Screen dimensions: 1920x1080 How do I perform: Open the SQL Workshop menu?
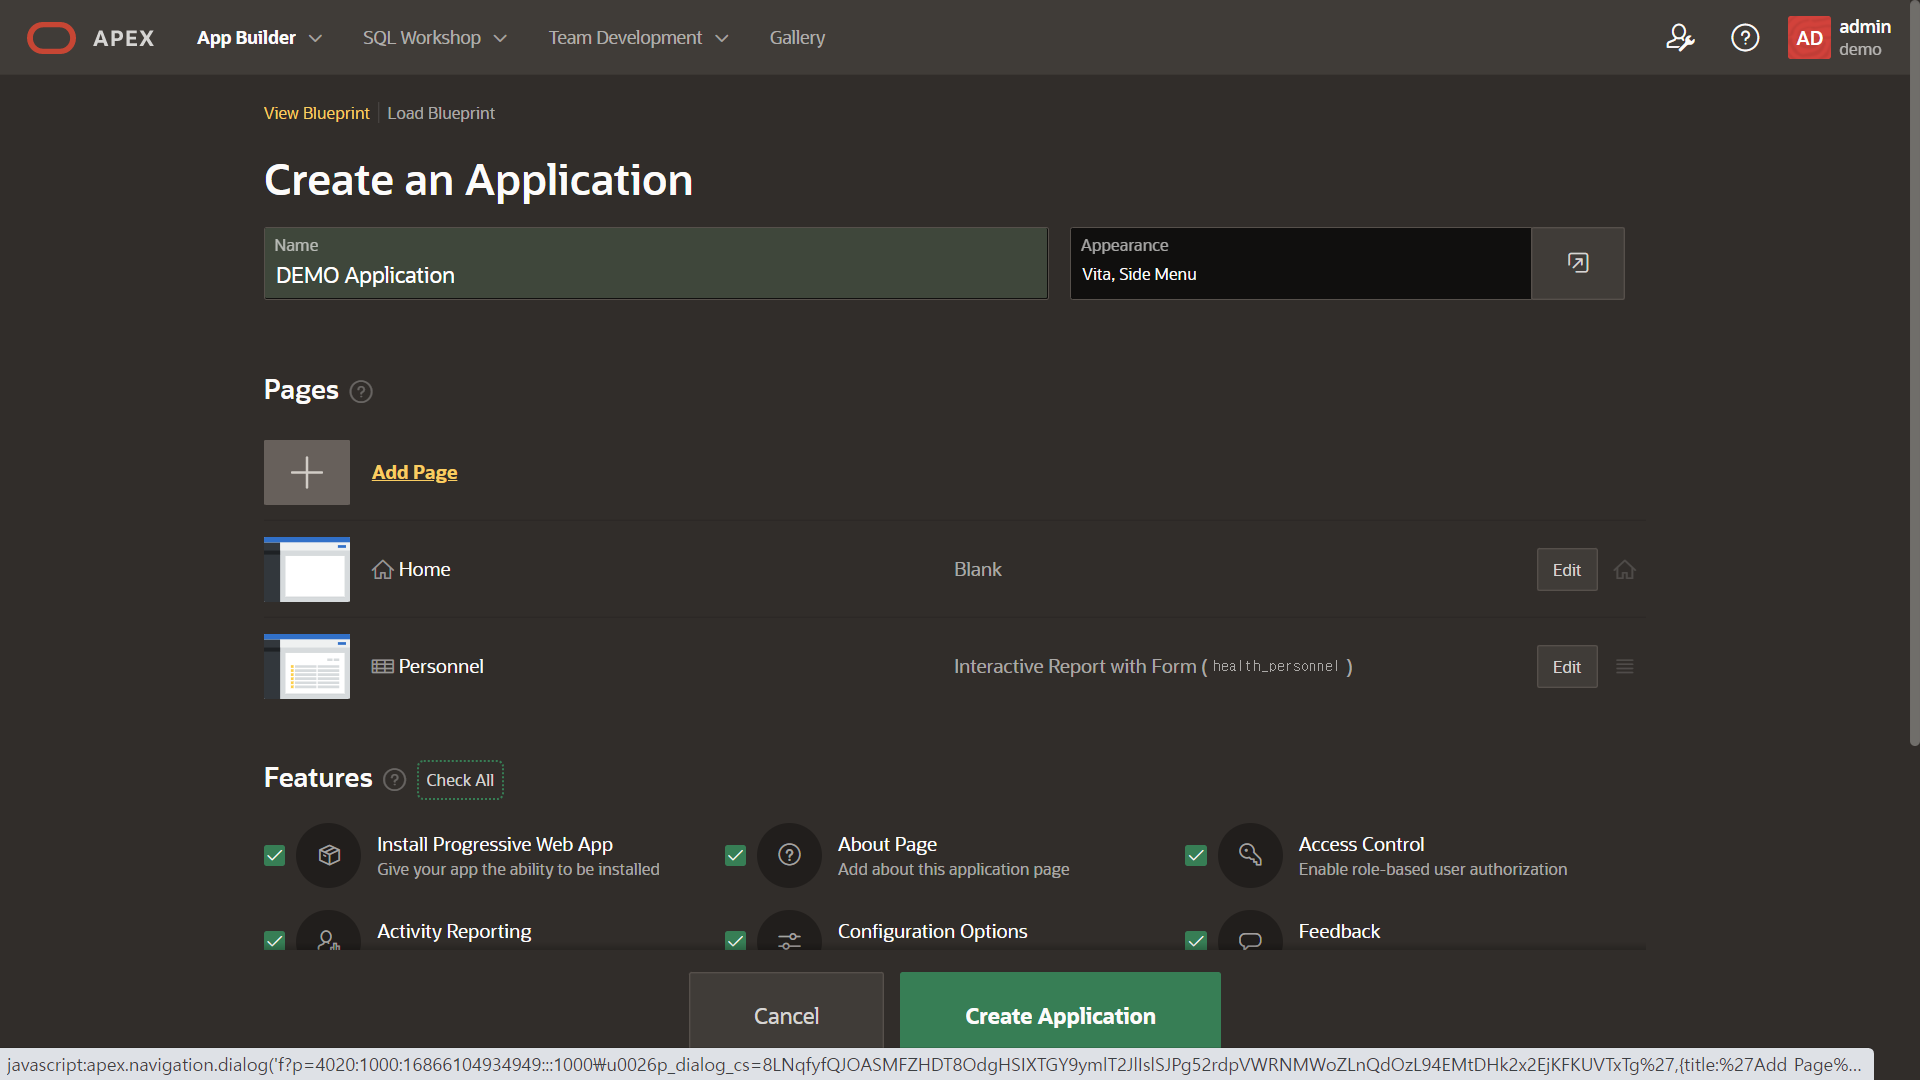pyautogui.click(x=421, y=38)
